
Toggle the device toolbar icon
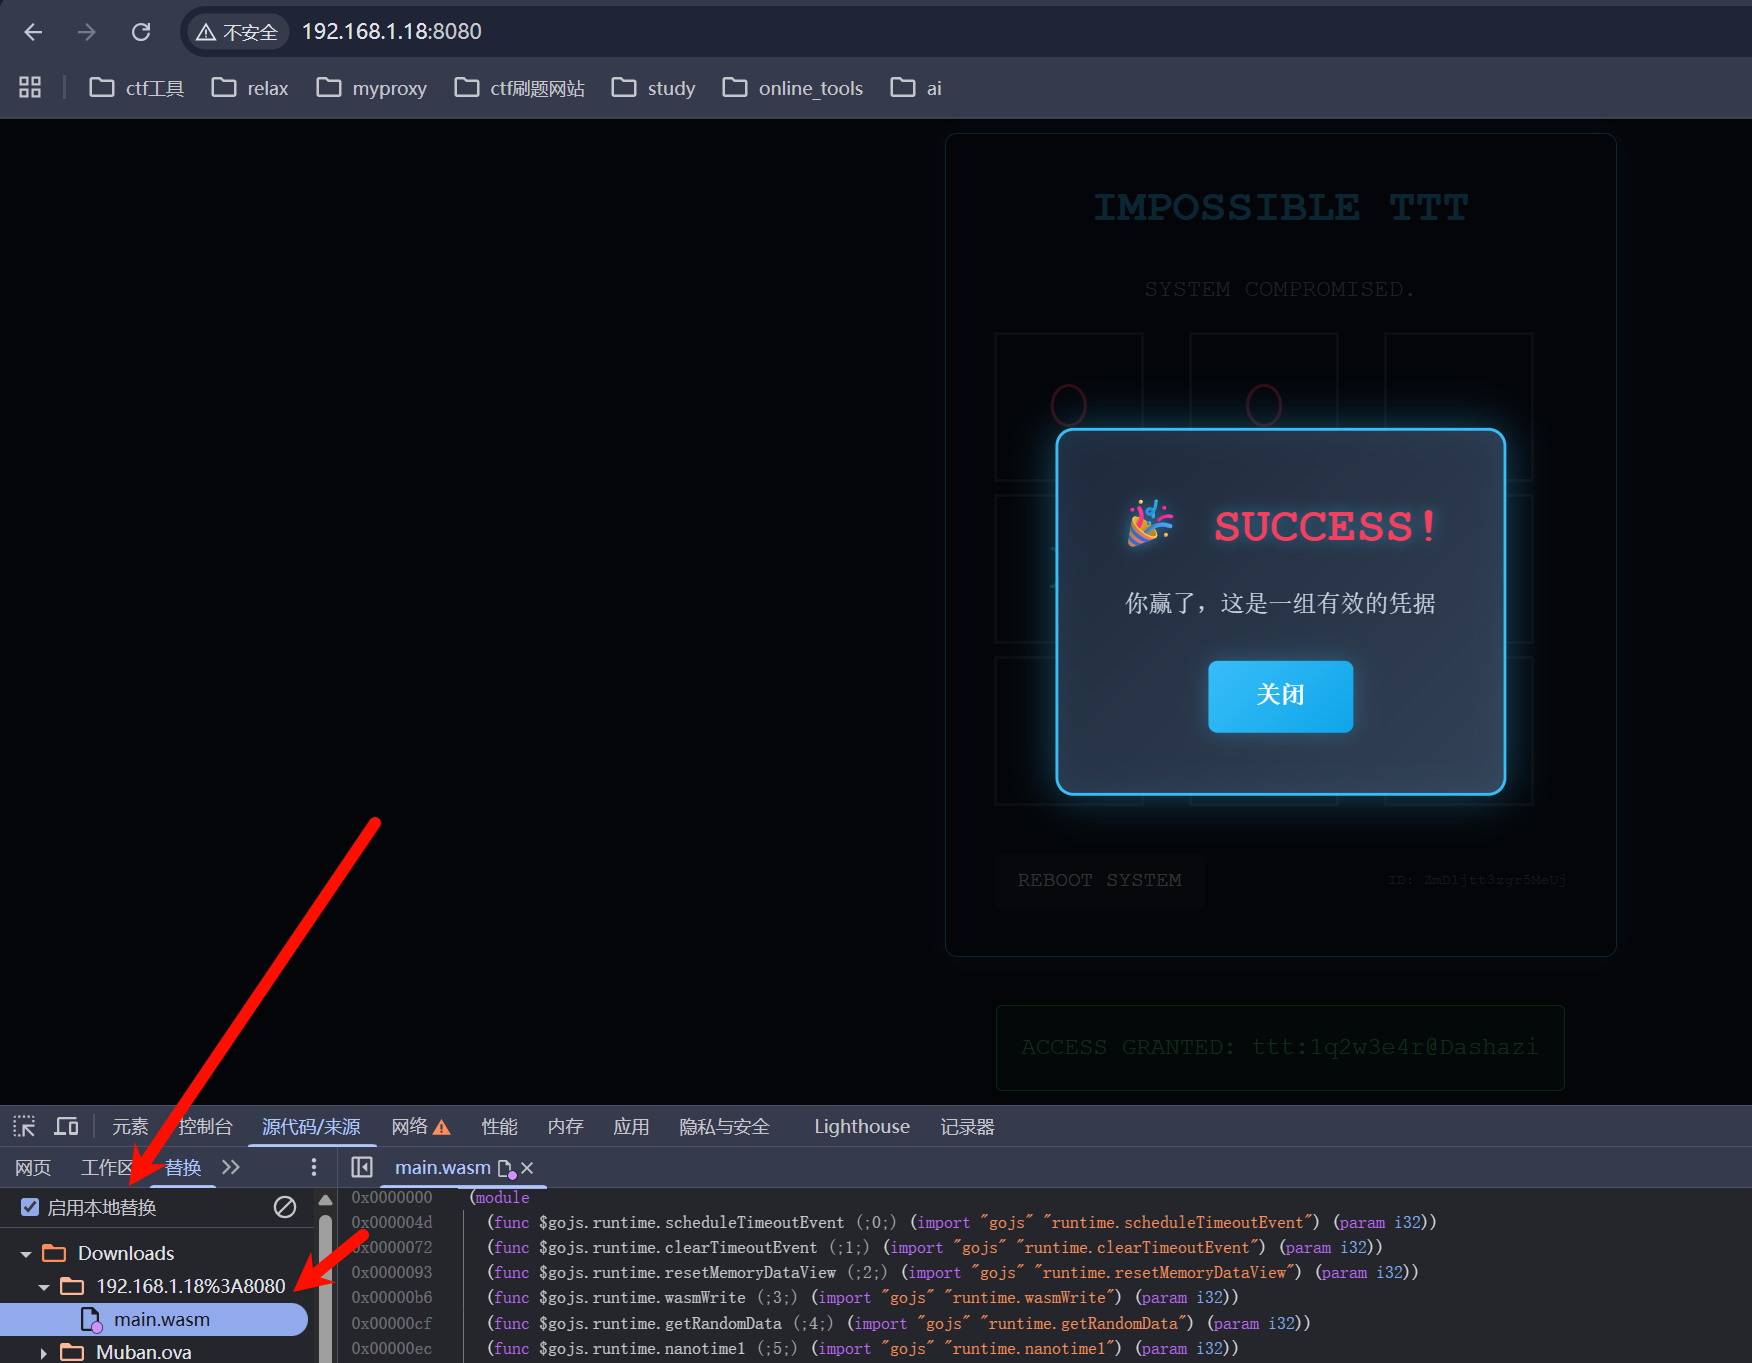click(x=66, y=1127)
